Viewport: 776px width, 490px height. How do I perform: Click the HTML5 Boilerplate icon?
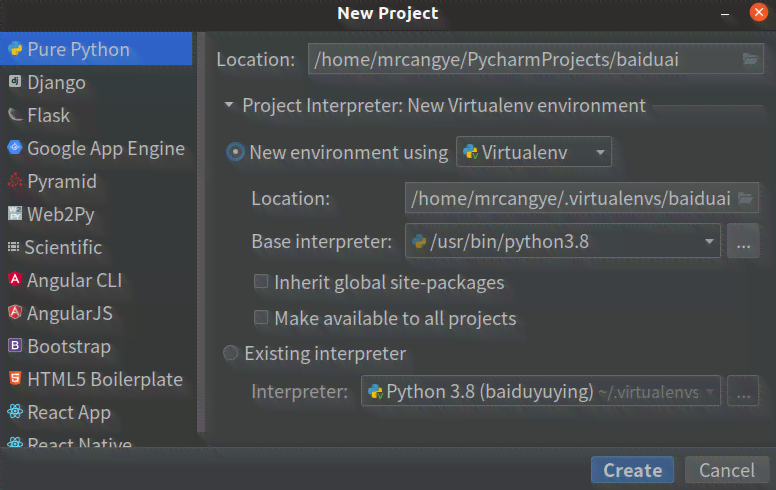click(15, 379)
